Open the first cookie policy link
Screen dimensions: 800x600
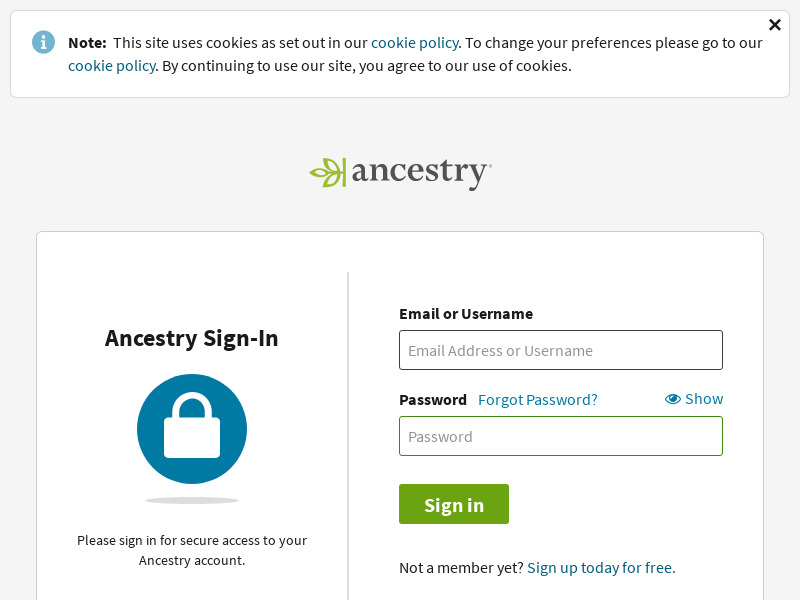pos(415,42)
